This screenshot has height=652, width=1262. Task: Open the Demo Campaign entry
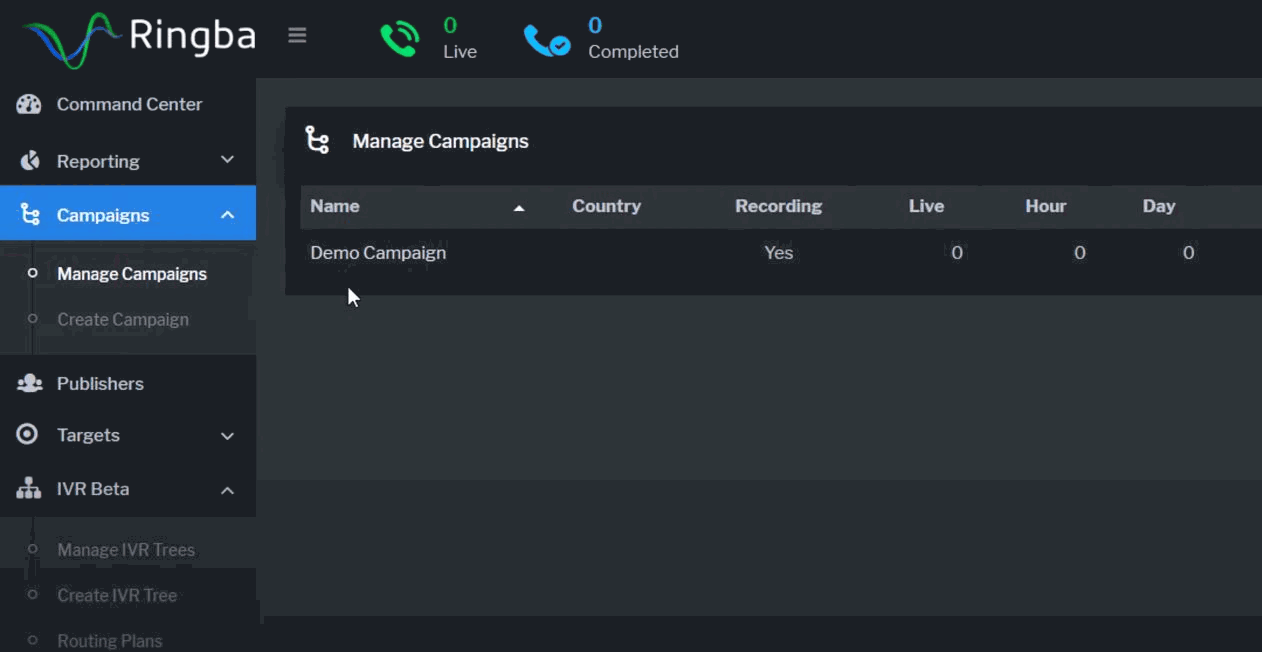(x=378, y=252)
